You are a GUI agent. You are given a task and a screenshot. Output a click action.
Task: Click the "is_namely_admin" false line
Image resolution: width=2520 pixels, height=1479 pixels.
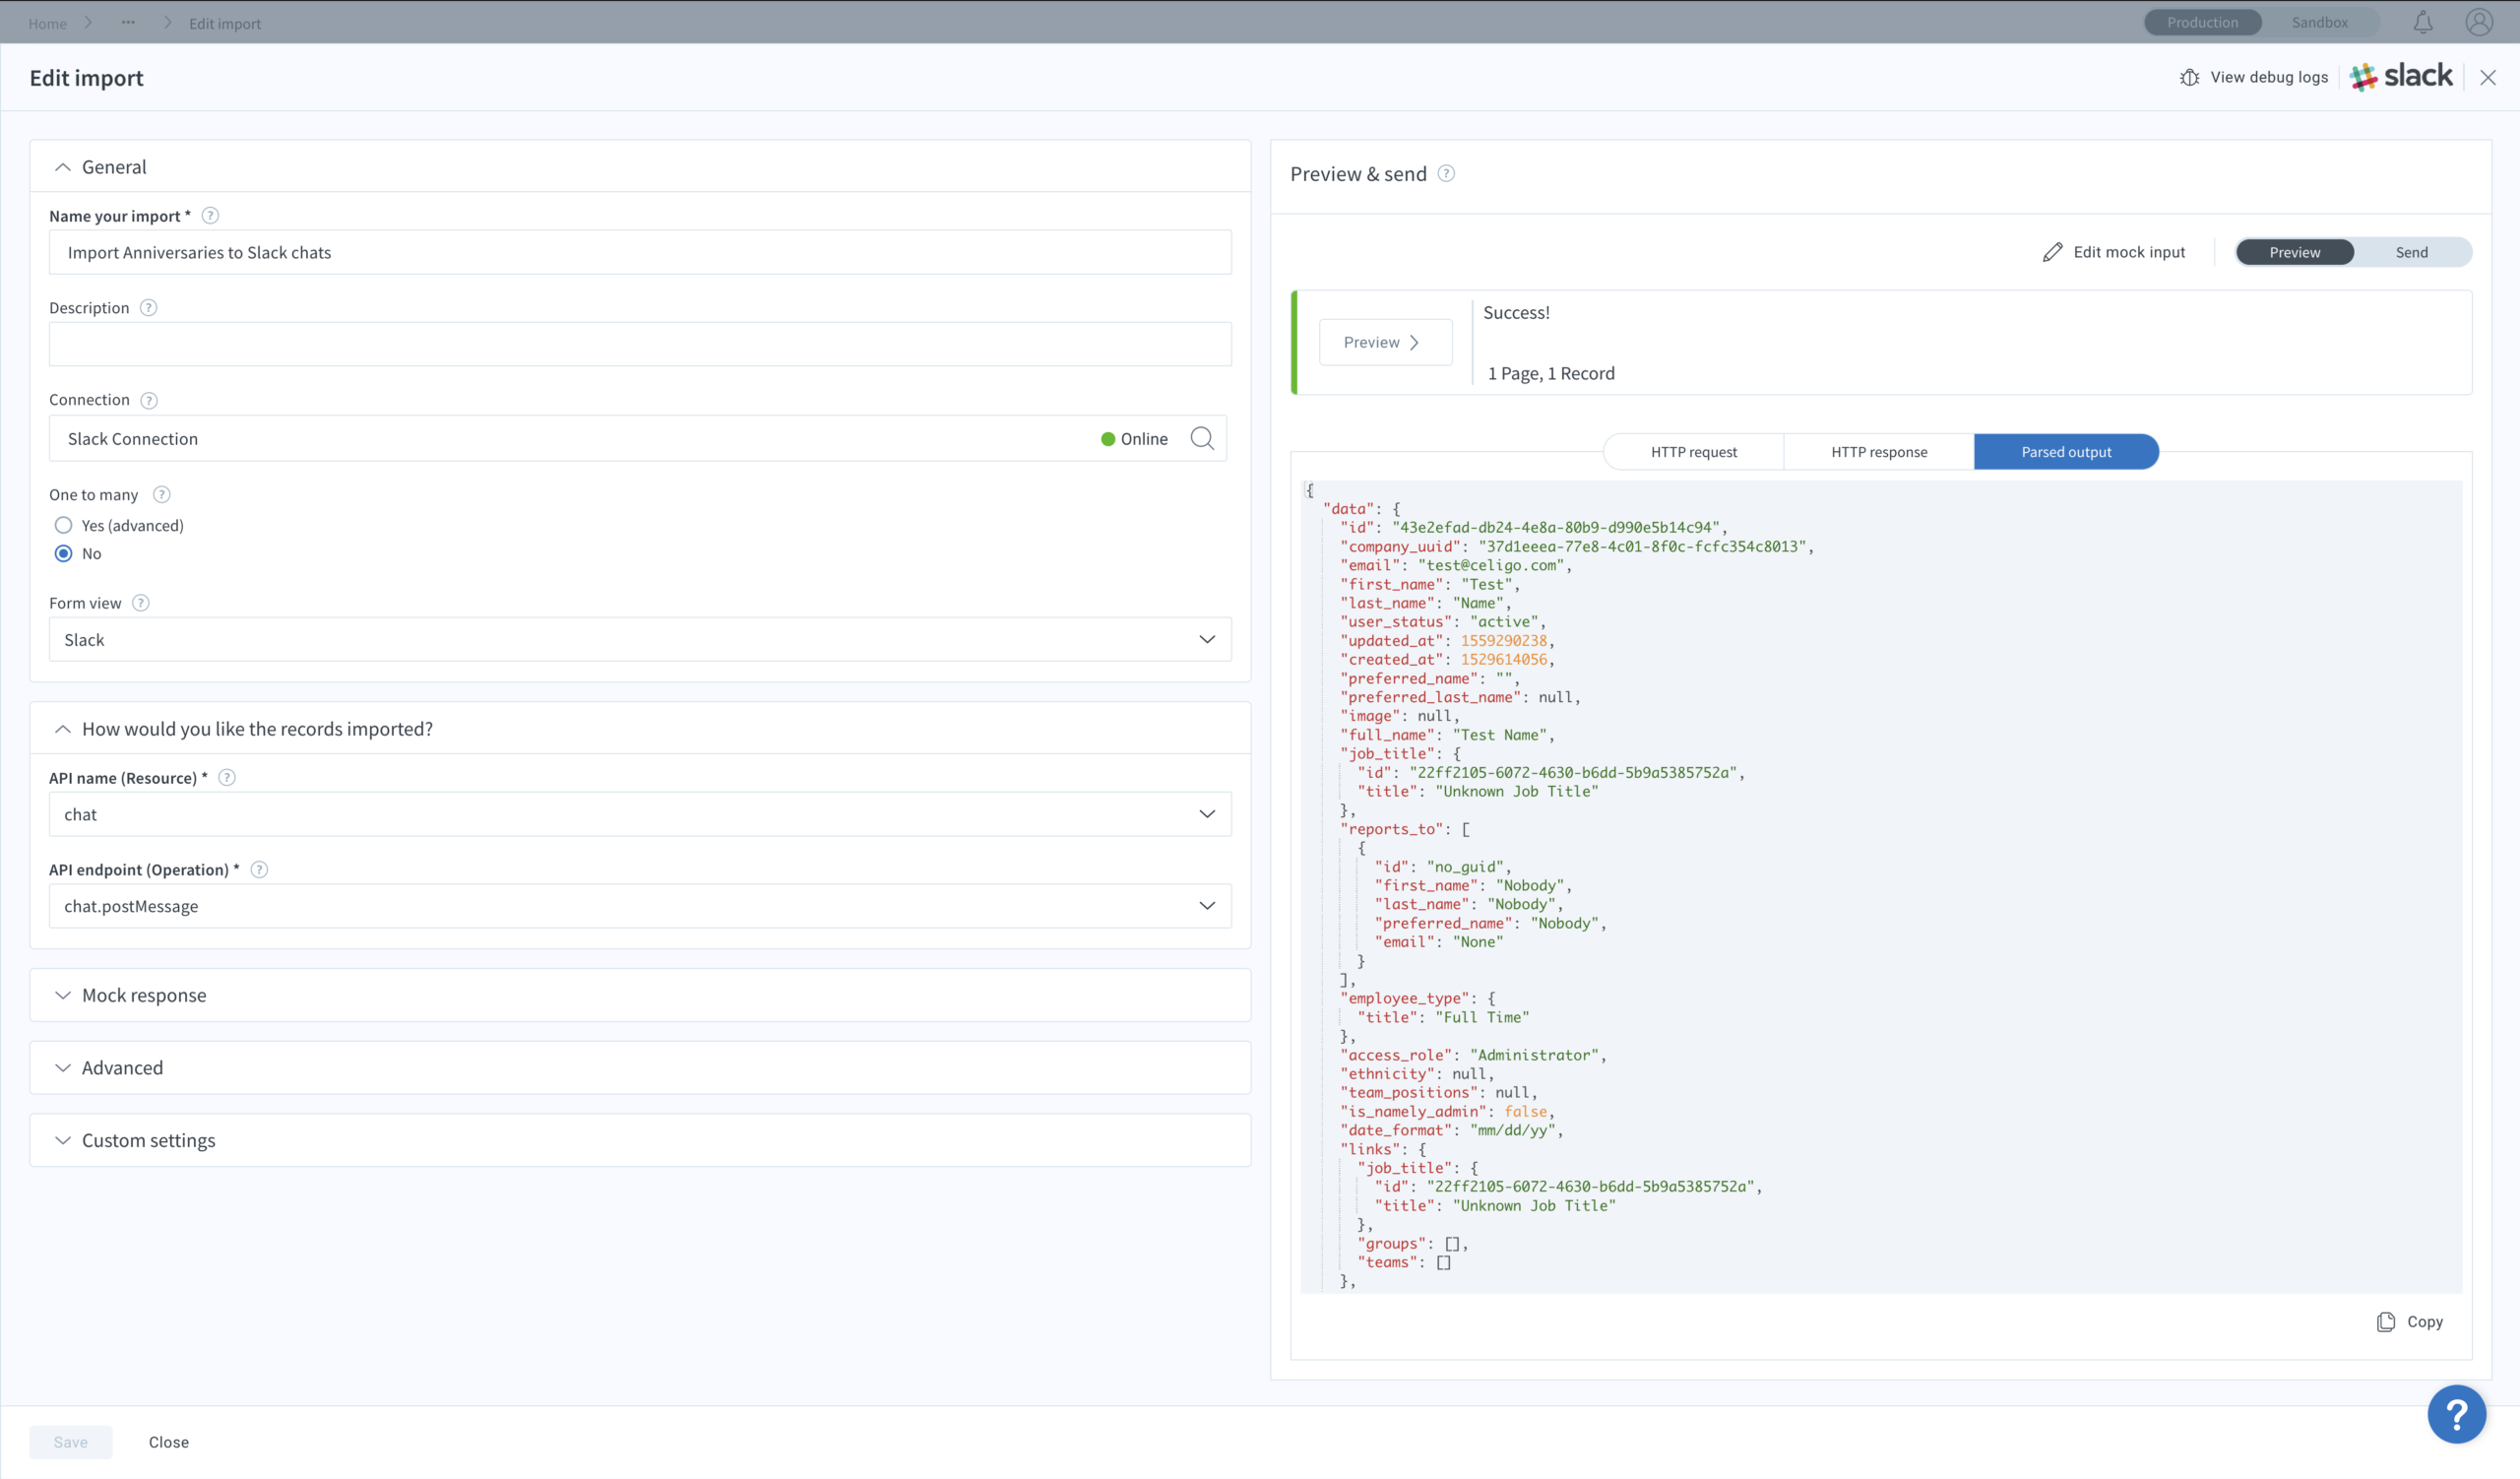pyautogui.click(x=1447, y=1111)
